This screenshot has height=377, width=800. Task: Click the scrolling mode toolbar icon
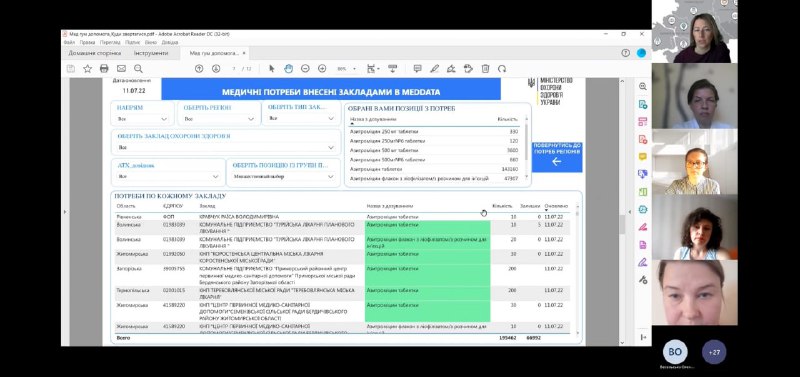click(392, 68)
